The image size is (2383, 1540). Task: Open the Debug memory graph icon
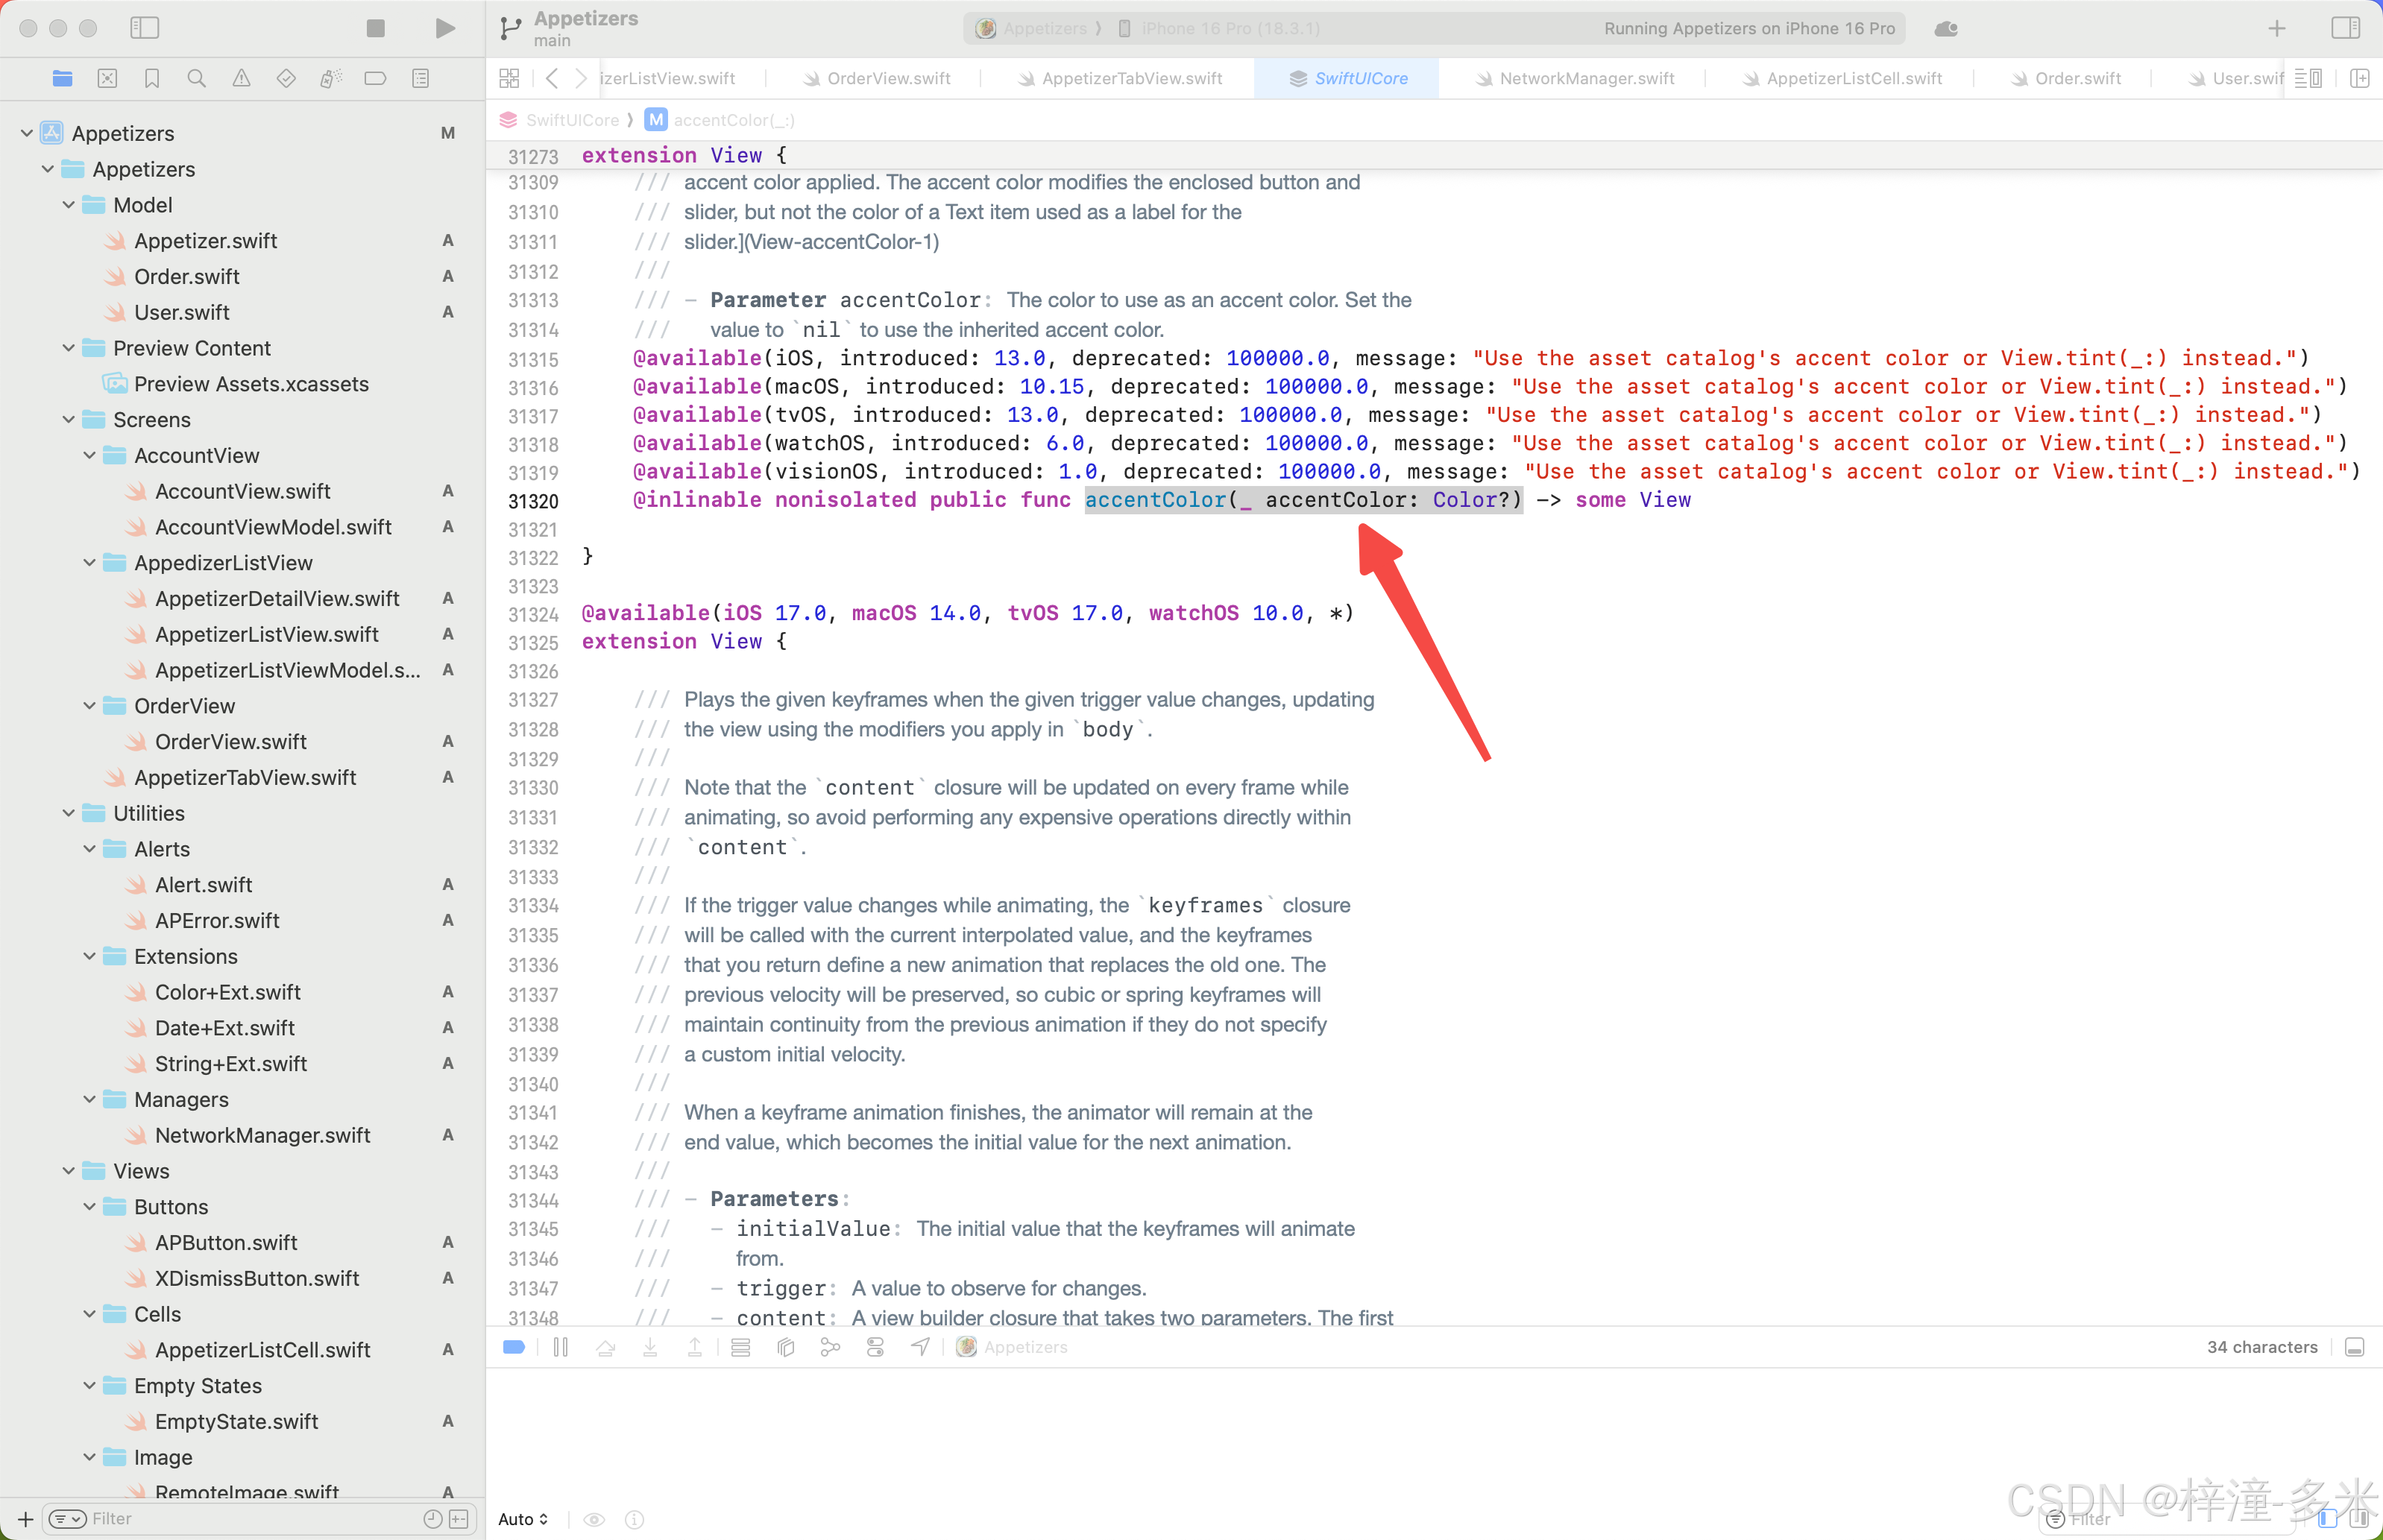[x=830, y=1347]
